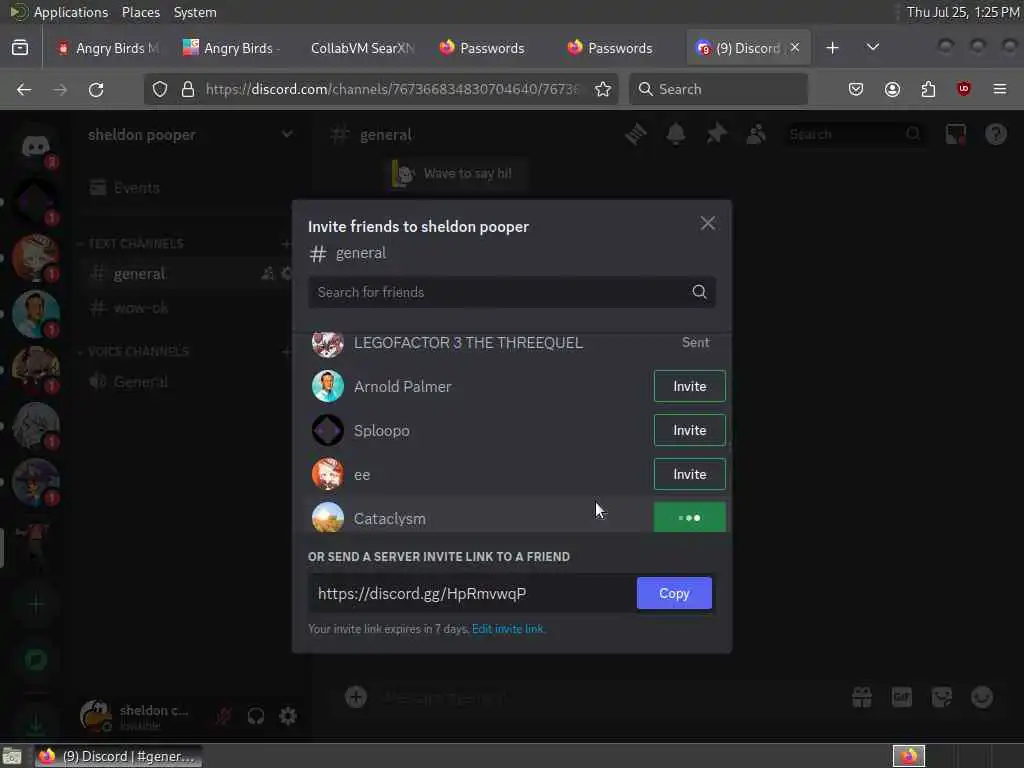Invite Sploopo to the server
Image resolution: width=1024 pixels, height=768 pixels.
(689, 430)
